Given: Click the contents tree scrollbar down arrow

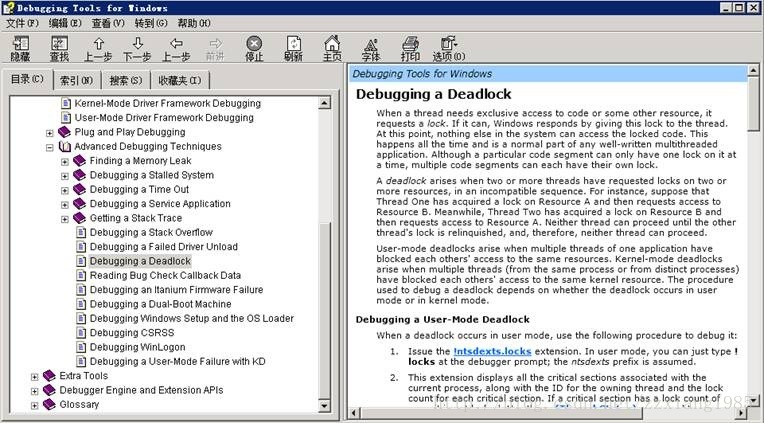Looking at the screenshot, I should pos(325,405).
